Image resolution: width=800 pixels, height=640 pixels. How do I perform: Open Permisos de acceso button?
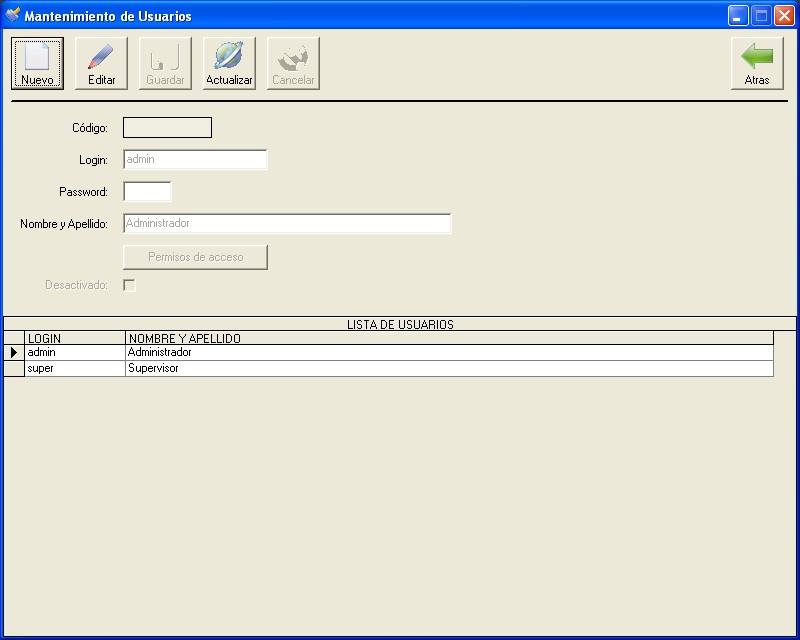[195, 257]
